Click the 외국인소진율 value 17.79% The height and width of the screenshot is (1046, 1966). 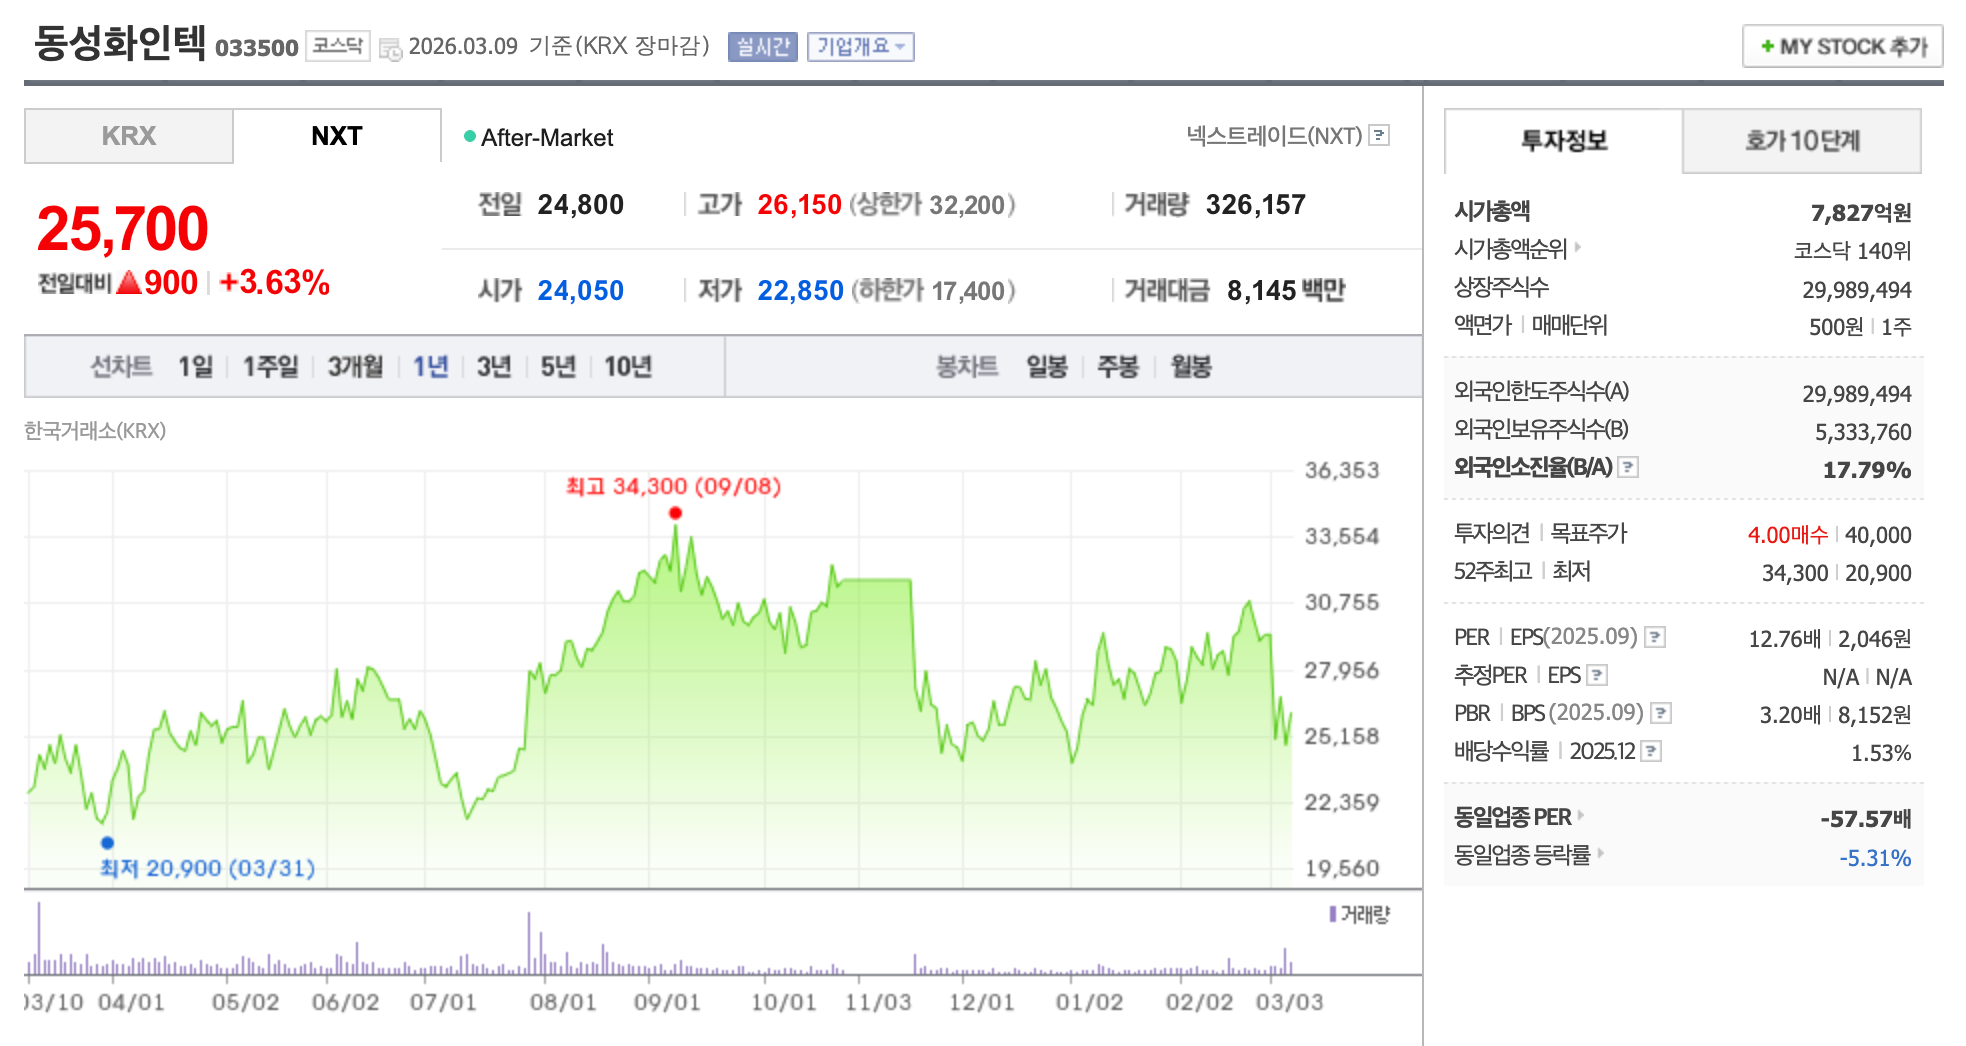[1866, 470]
